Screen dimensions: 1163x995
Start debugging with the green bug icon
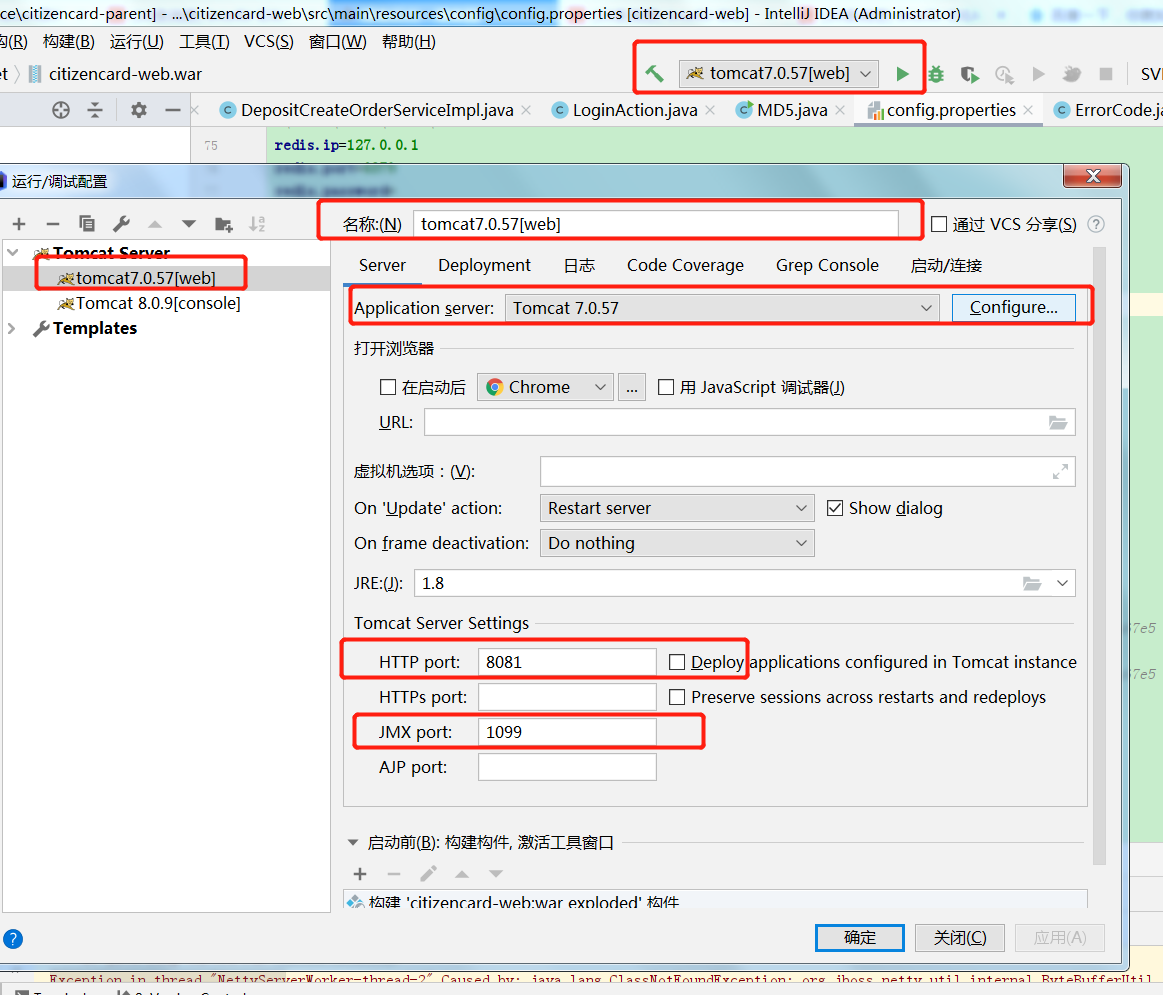936,73
